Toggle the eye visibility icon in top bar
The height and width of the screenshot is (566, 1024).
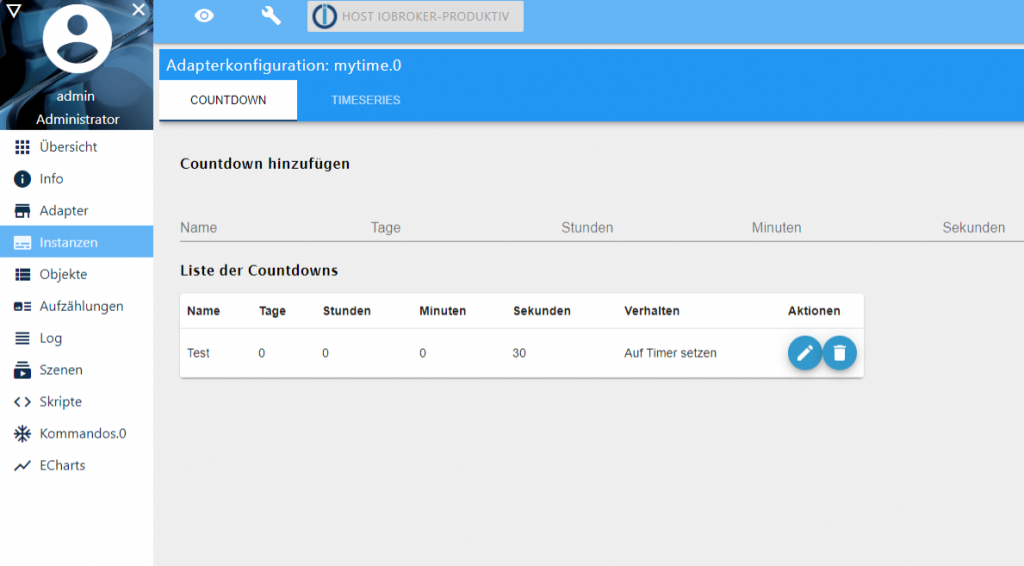point(204,16)
